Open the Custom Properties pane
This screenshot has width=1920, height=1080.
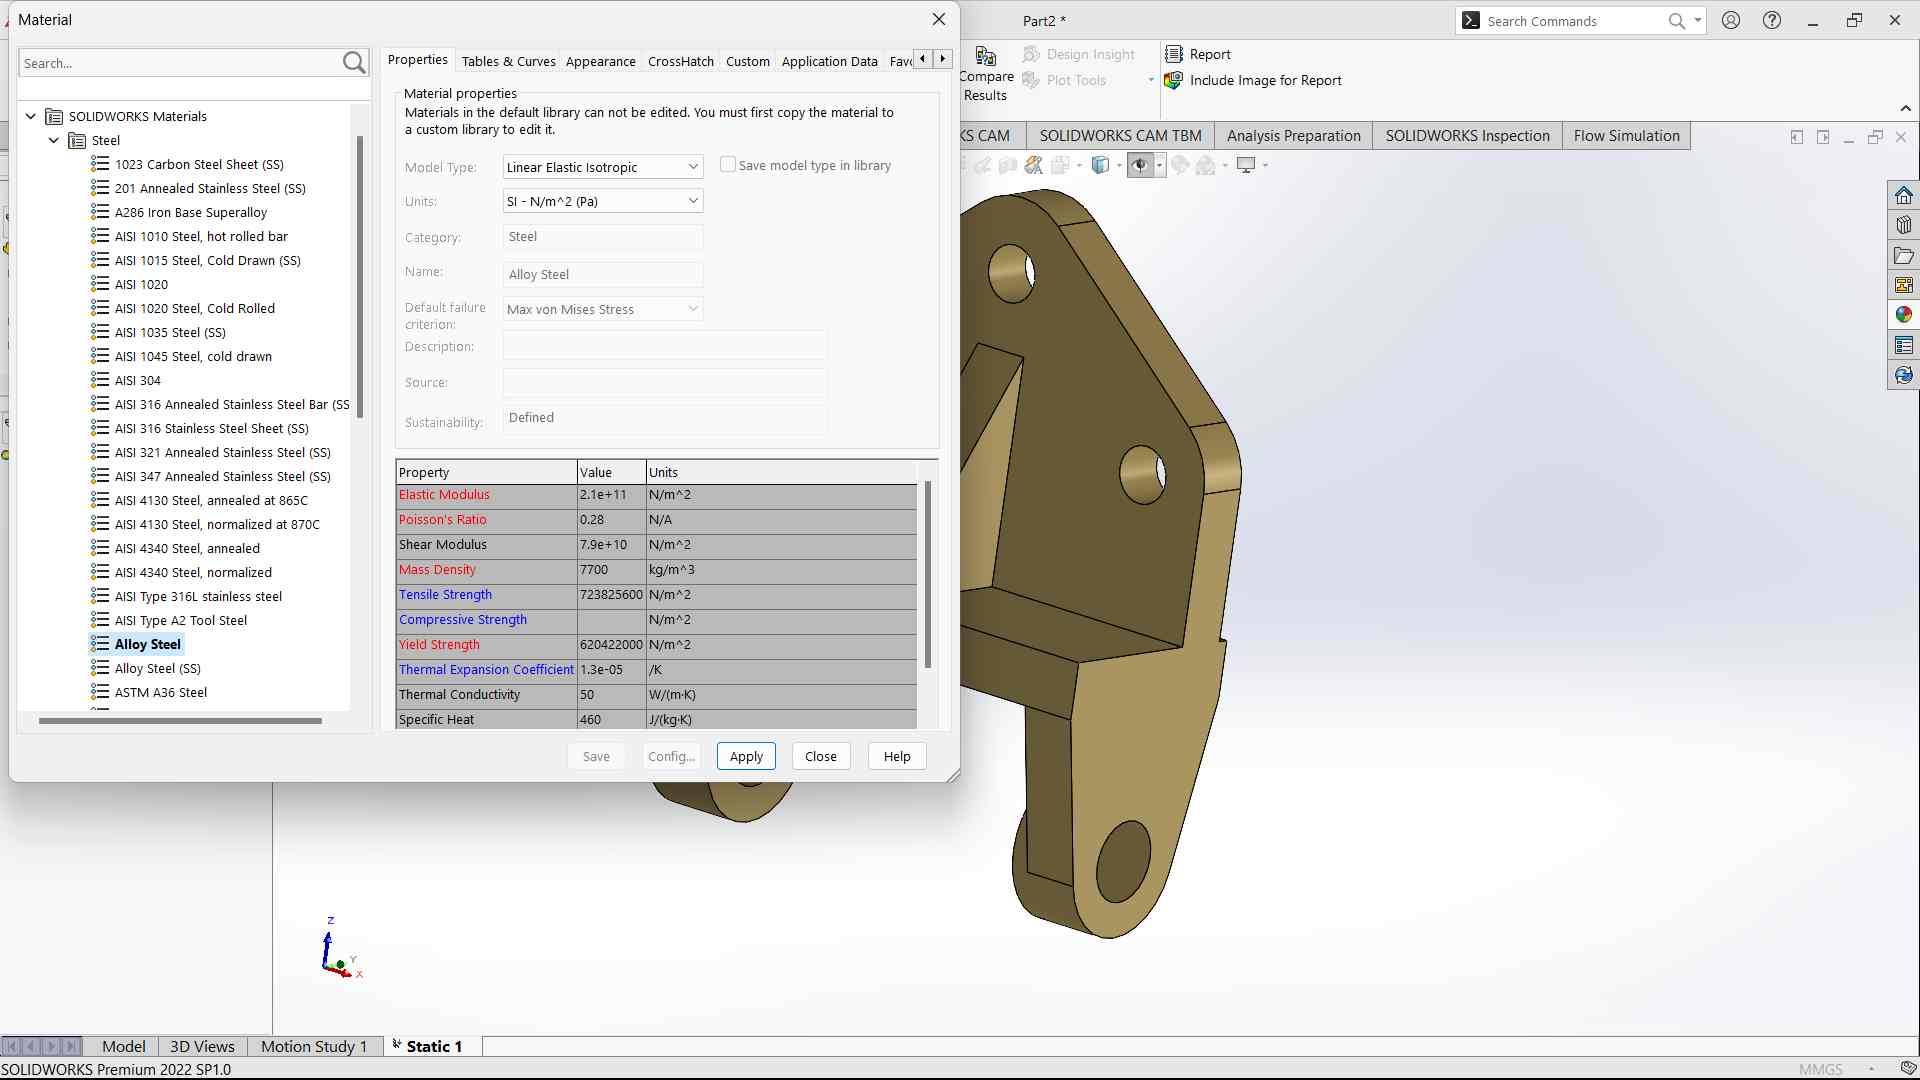point(1903,345)
